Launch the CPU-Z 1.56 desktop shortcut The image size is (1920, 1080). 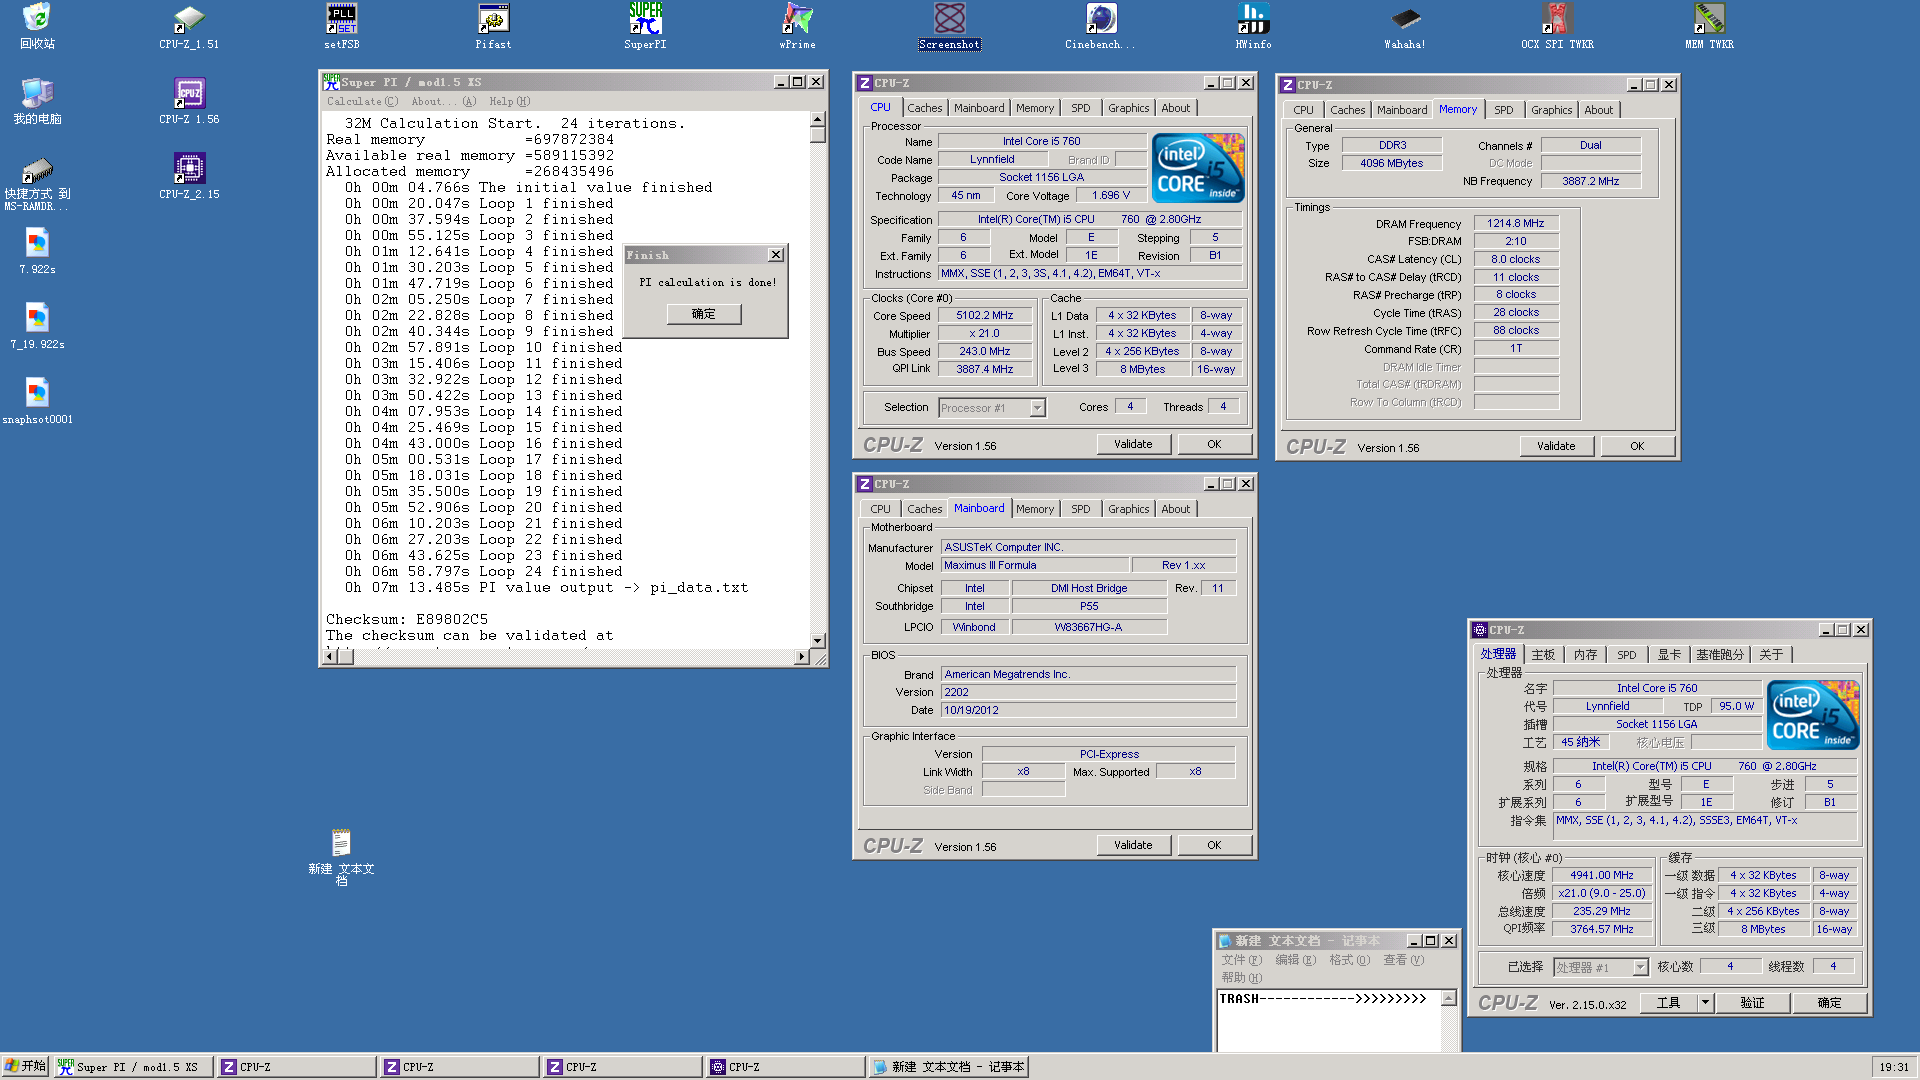pos(189,101)
